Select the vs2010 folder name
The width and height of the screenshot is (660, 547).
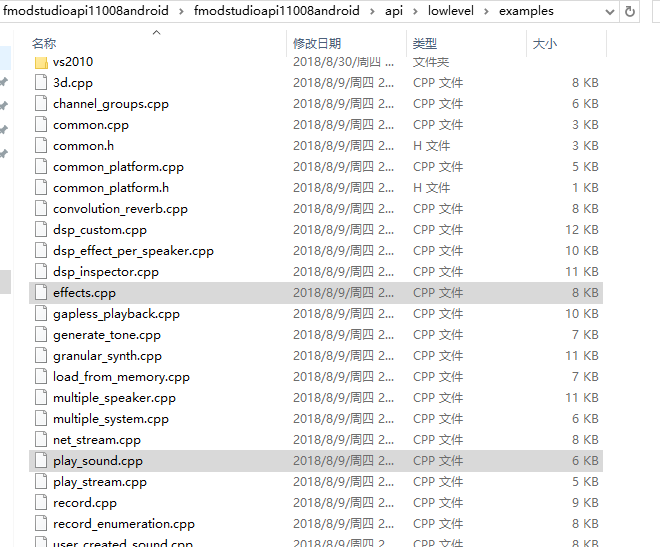(73, 62)
